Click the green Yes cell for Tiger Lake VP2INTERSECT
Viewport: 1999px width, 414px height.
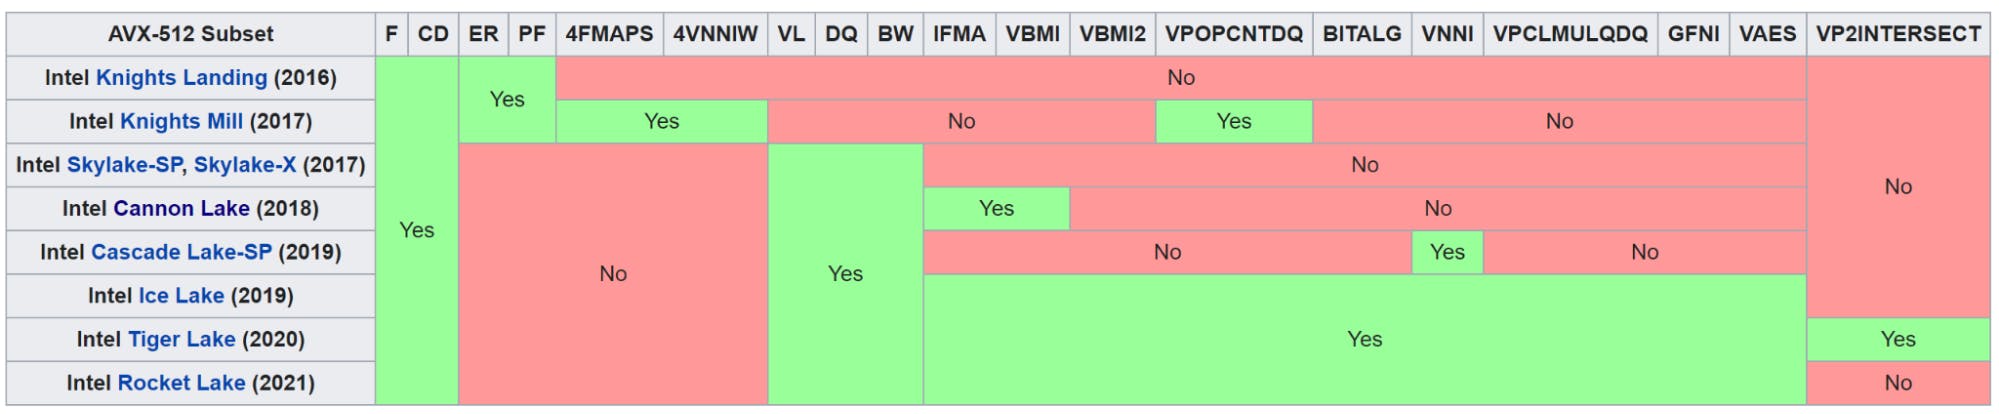coord(1898,340)
